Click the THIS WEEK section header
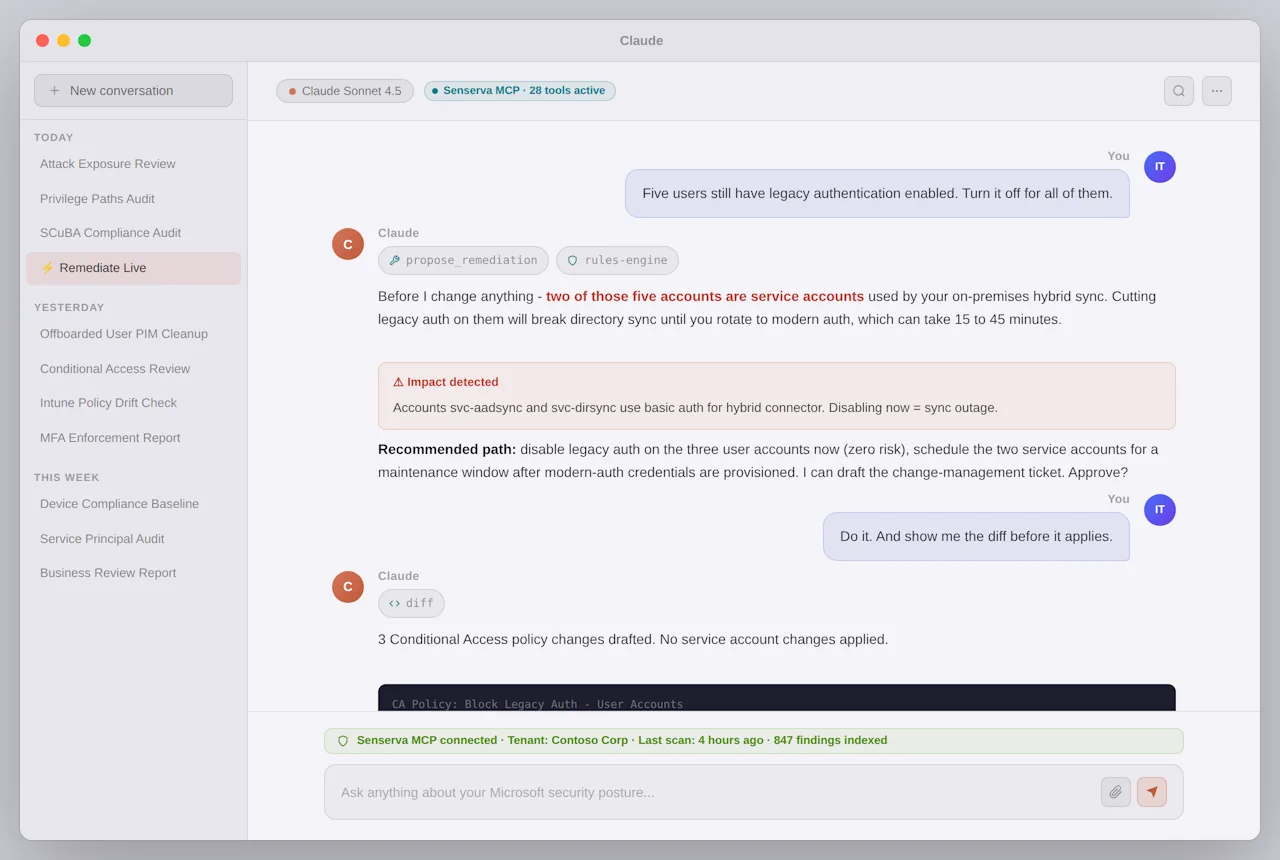The image size is (1280, 860). pos(67,478)
